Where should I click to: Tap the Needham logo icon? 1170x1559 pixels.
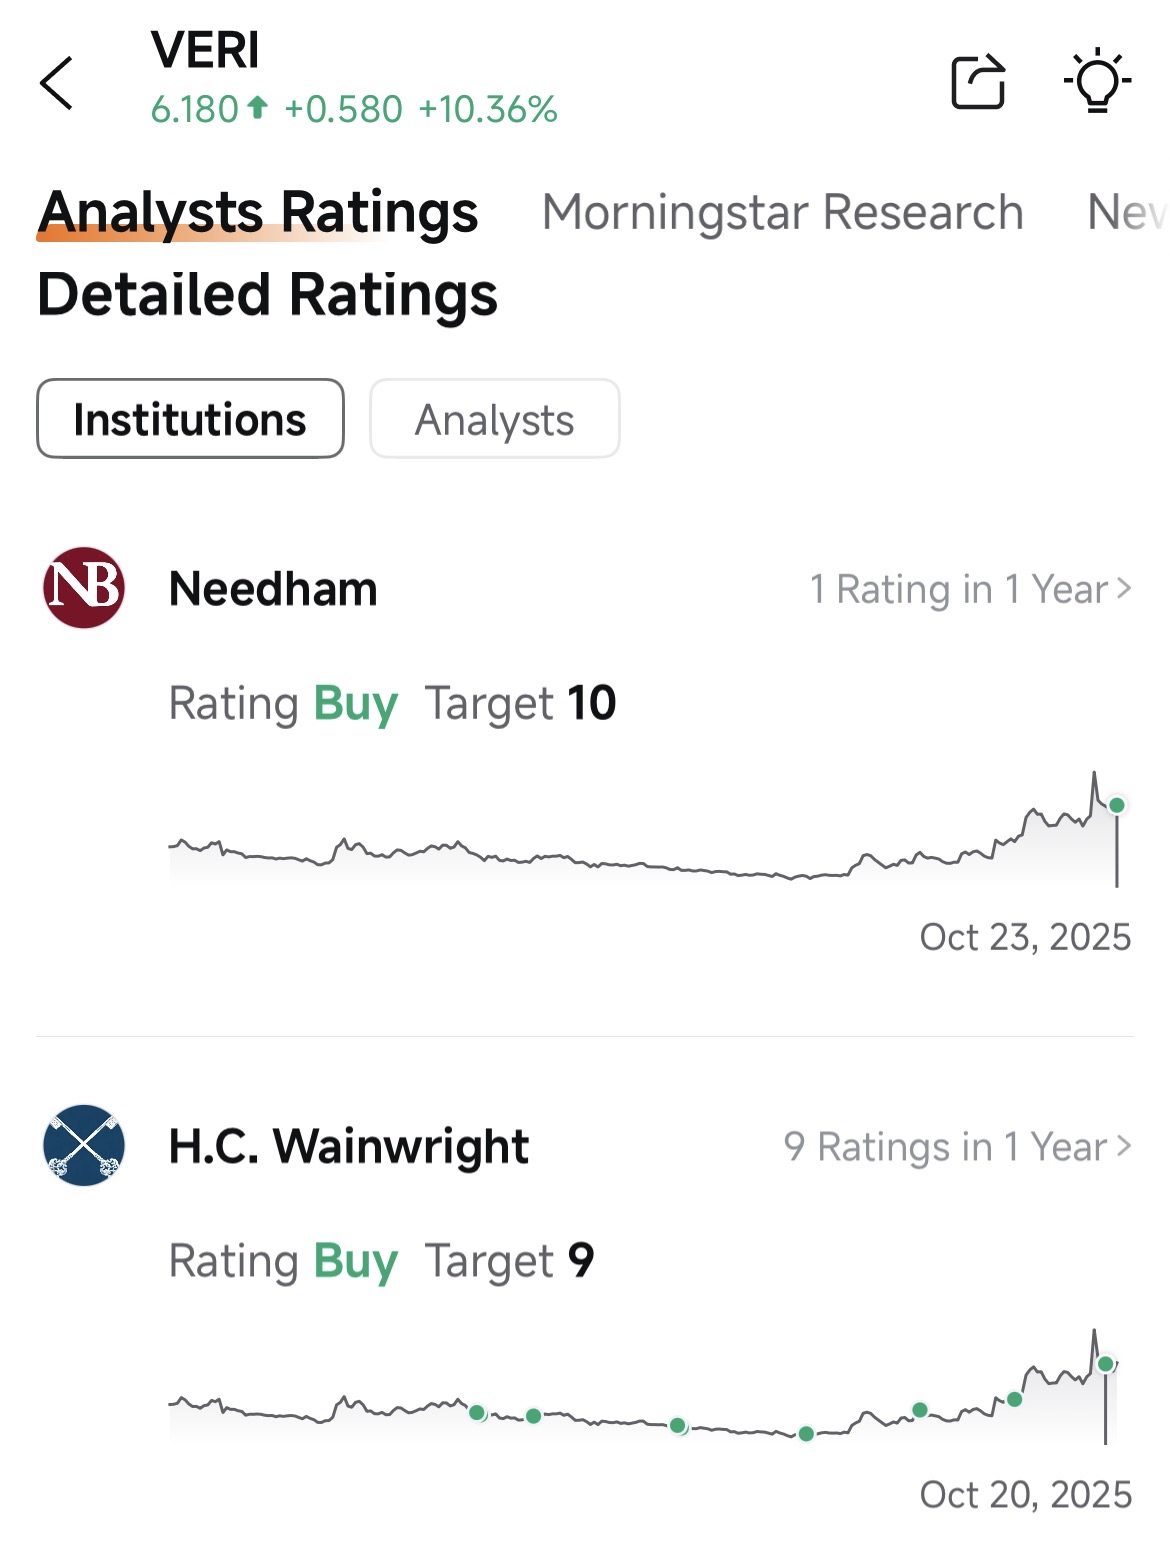84,588
